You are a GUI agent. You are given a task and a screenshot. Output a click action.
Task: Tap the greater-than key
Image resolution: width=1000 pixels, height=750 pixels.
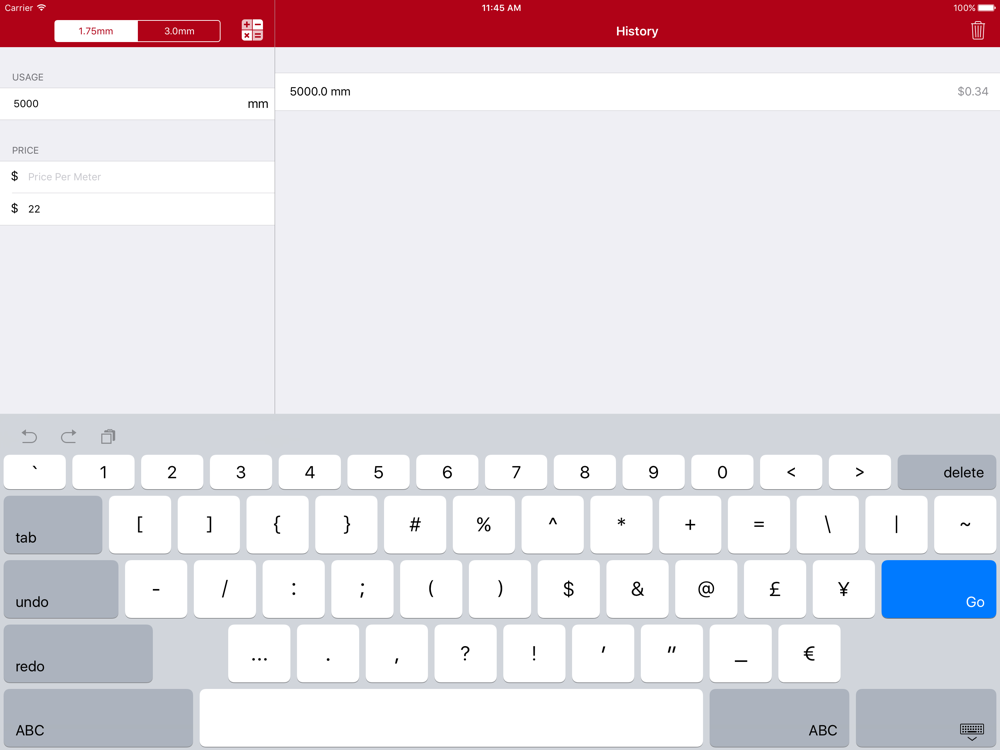pyautogui.click(x=860, y=472)
